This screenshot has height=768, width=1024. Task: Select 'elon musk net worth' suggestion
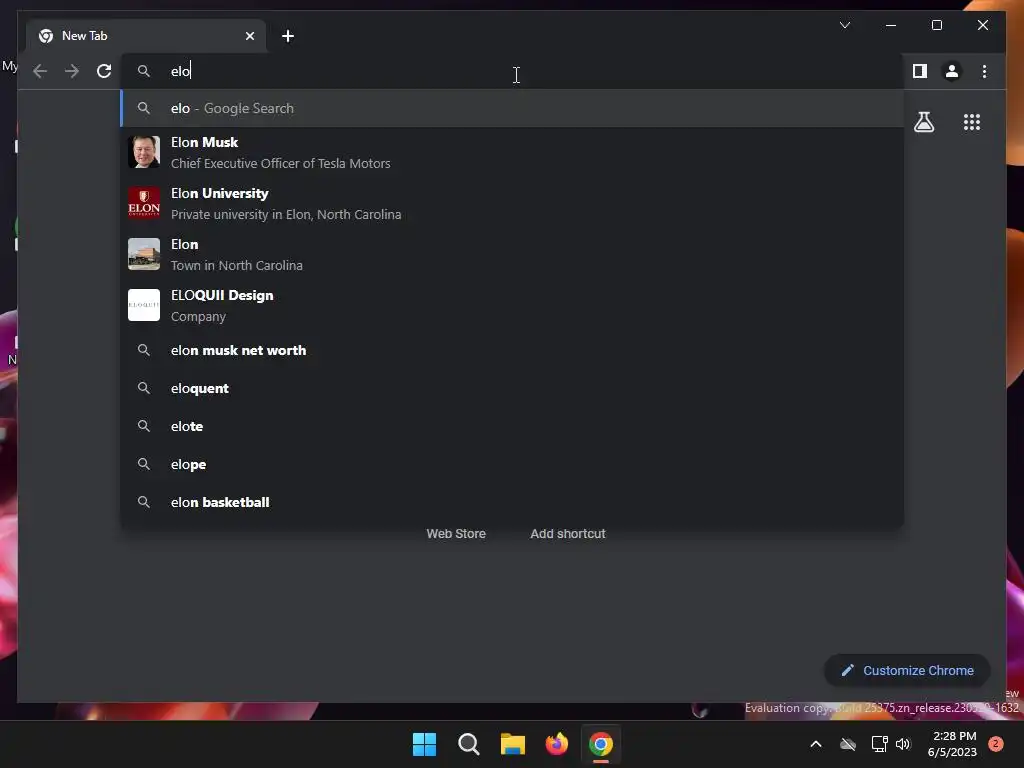point(513,350)
